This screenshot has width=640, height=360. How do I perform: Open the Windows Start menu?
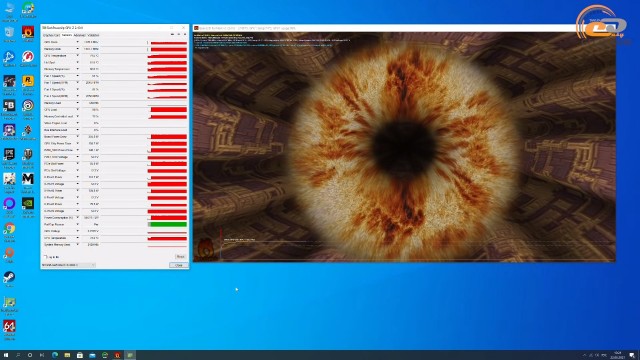tap(6, 355)
